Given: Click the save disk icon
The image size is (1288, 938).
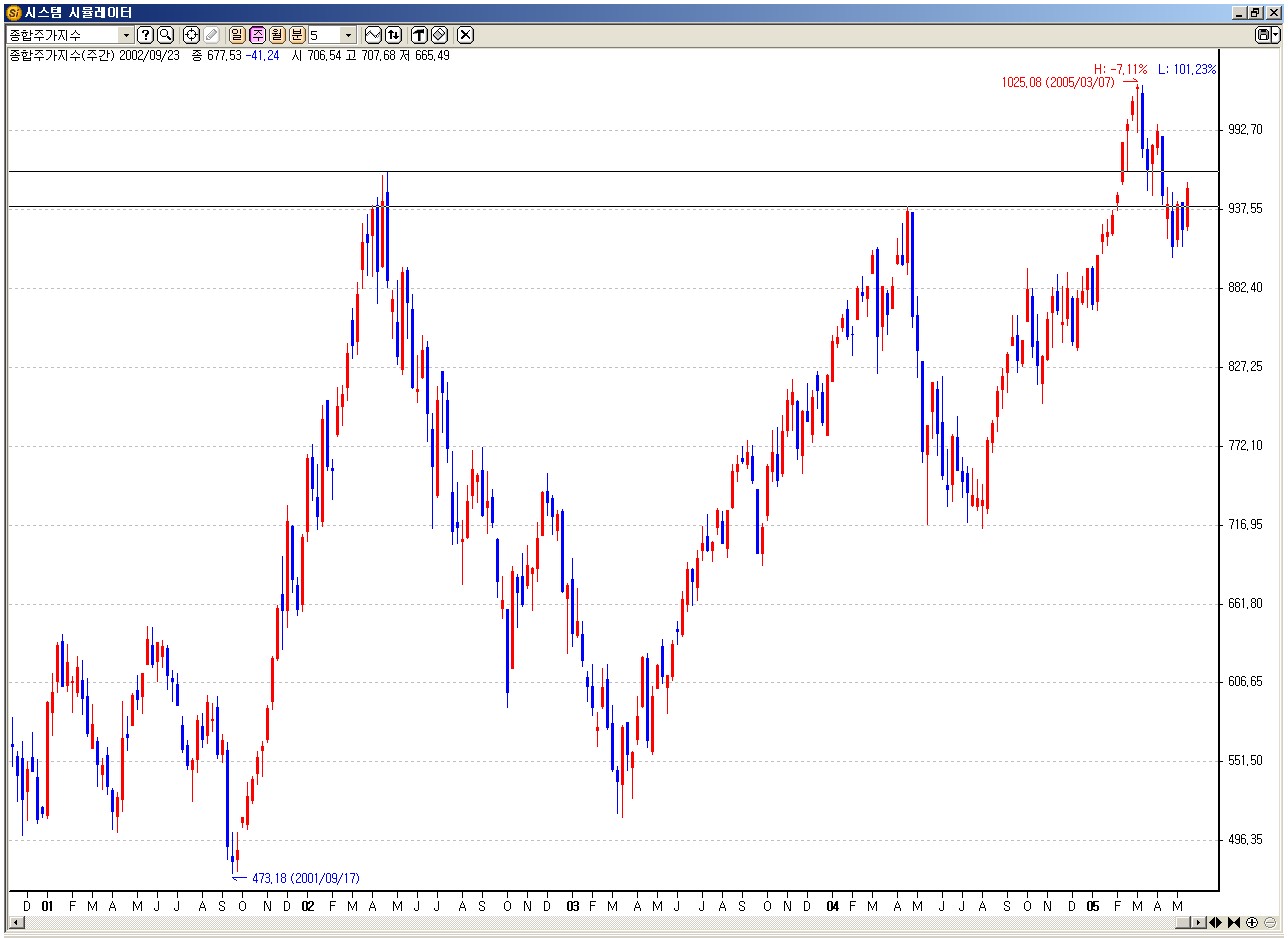Looking at the screenshot, I should pyautogui.click(x=1263, y=35).
